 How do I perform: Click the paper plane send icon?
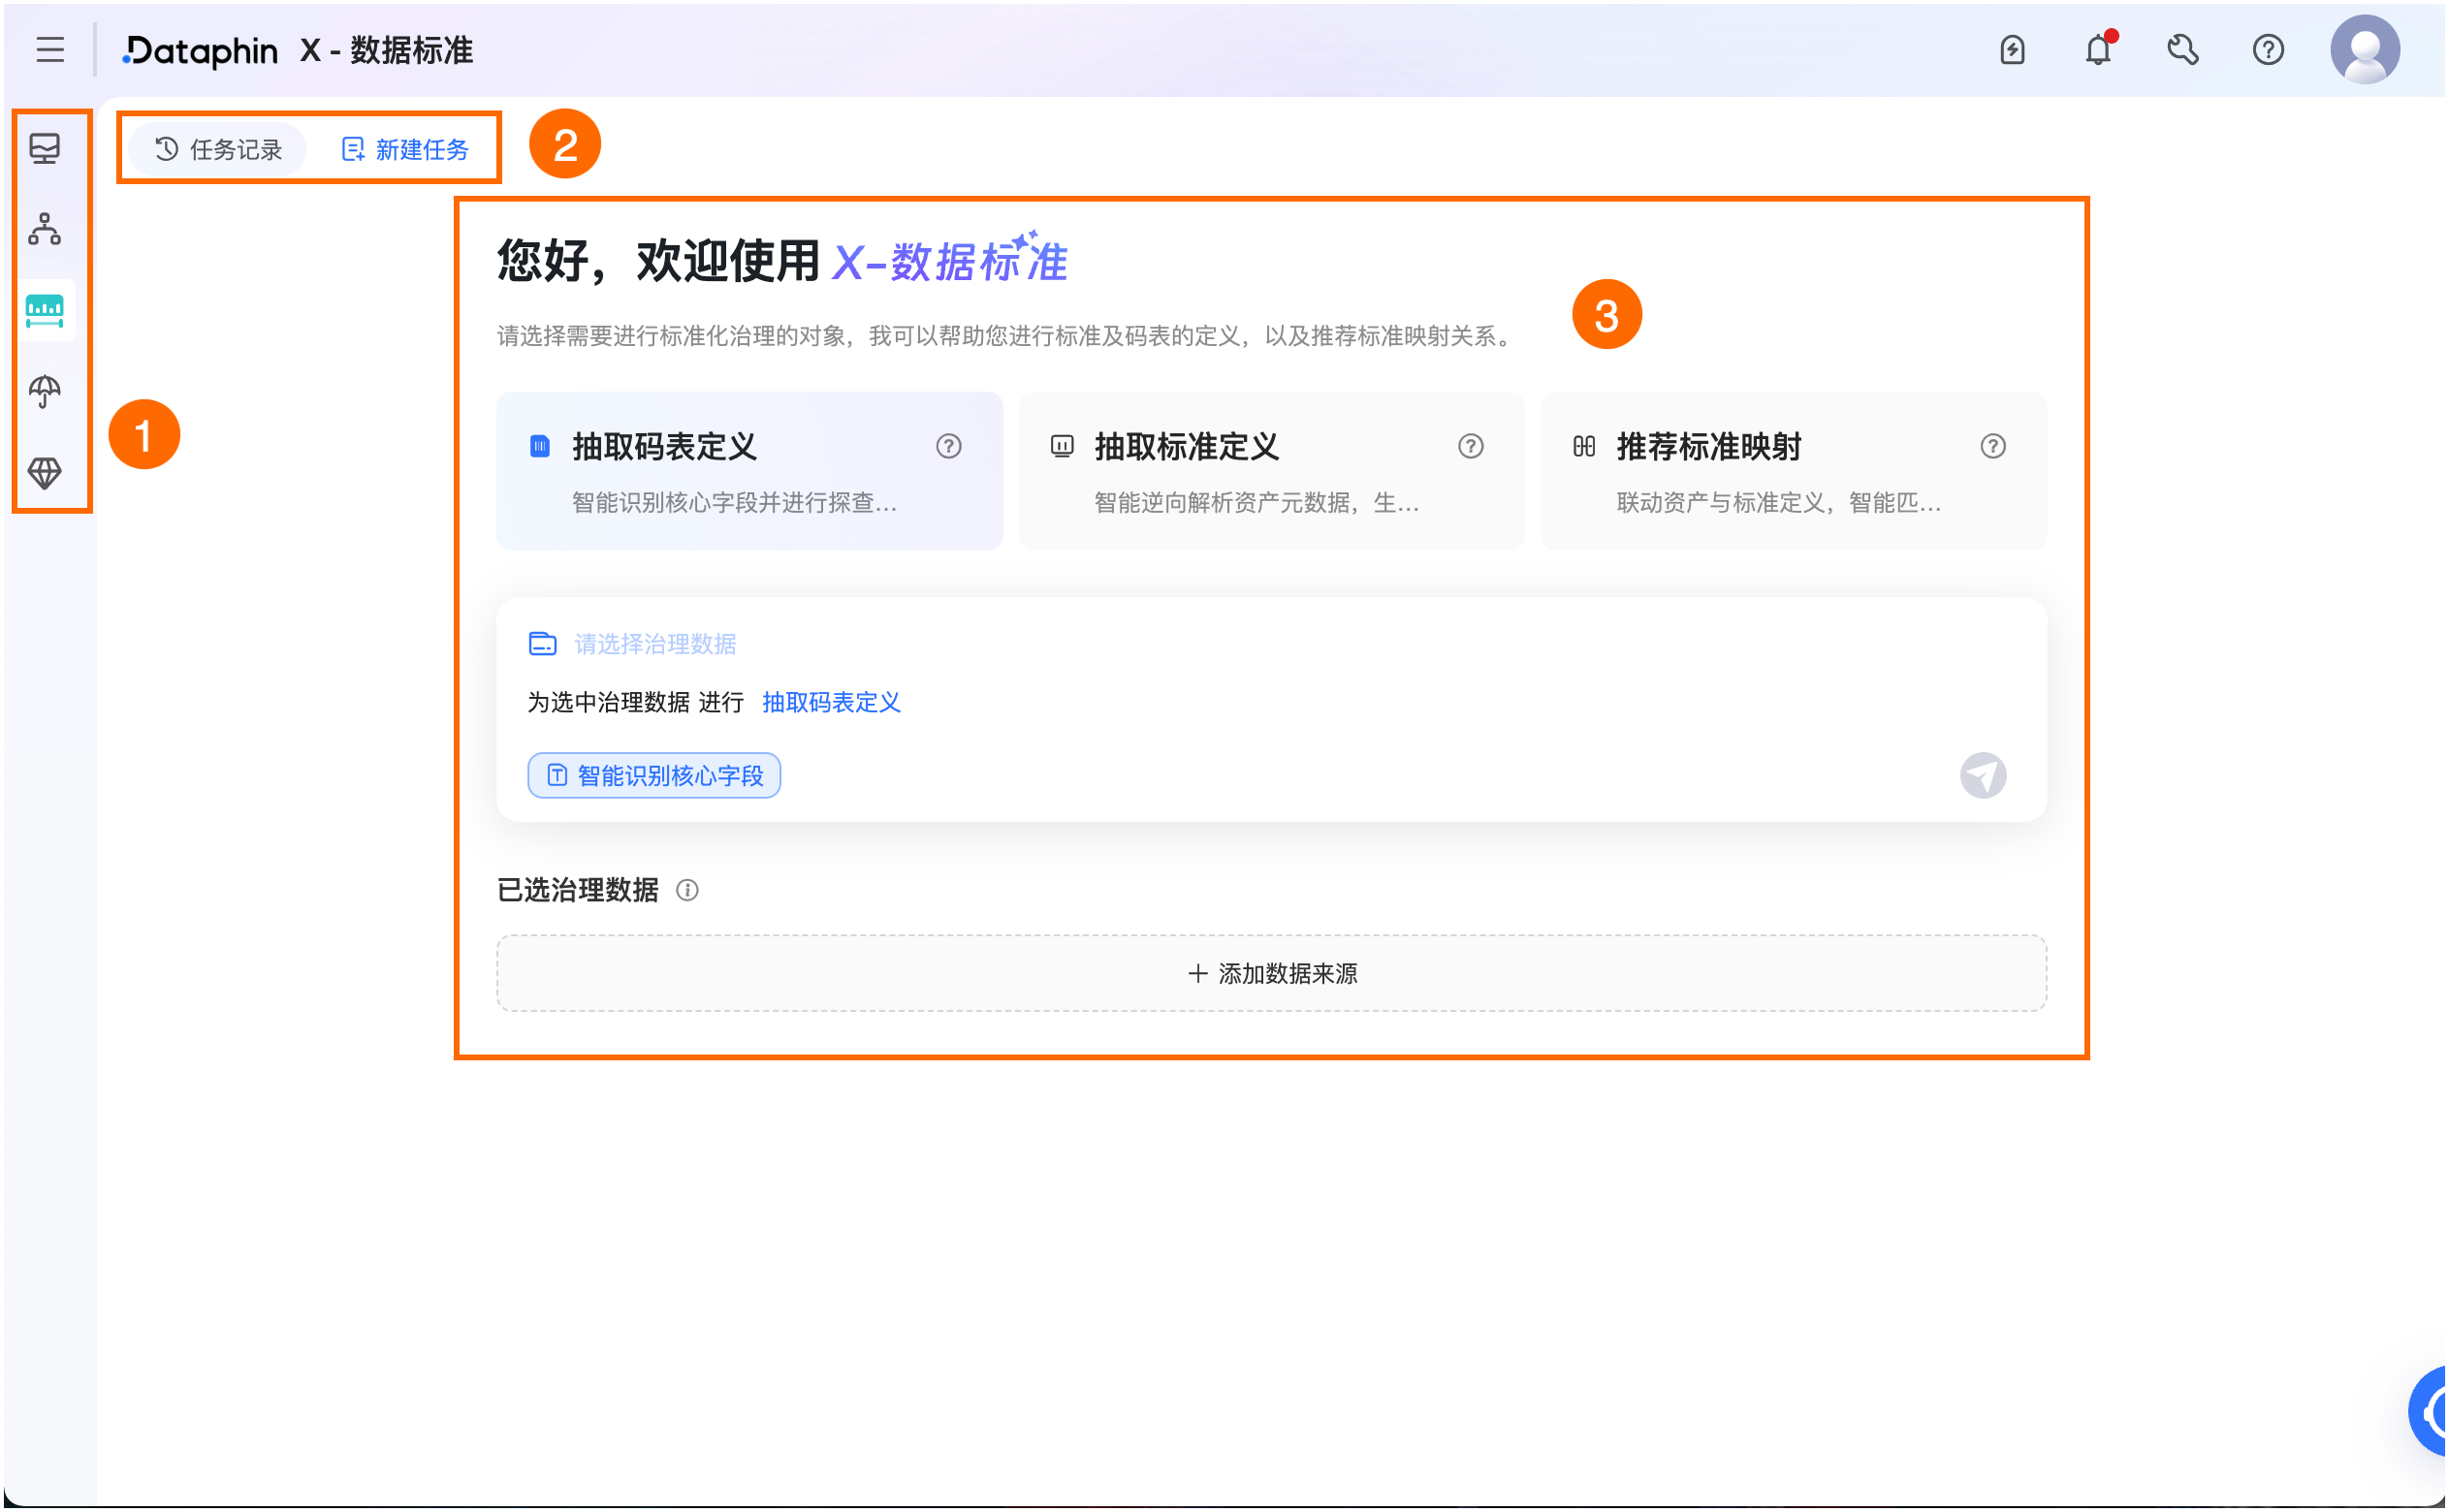coord(1985,775)
